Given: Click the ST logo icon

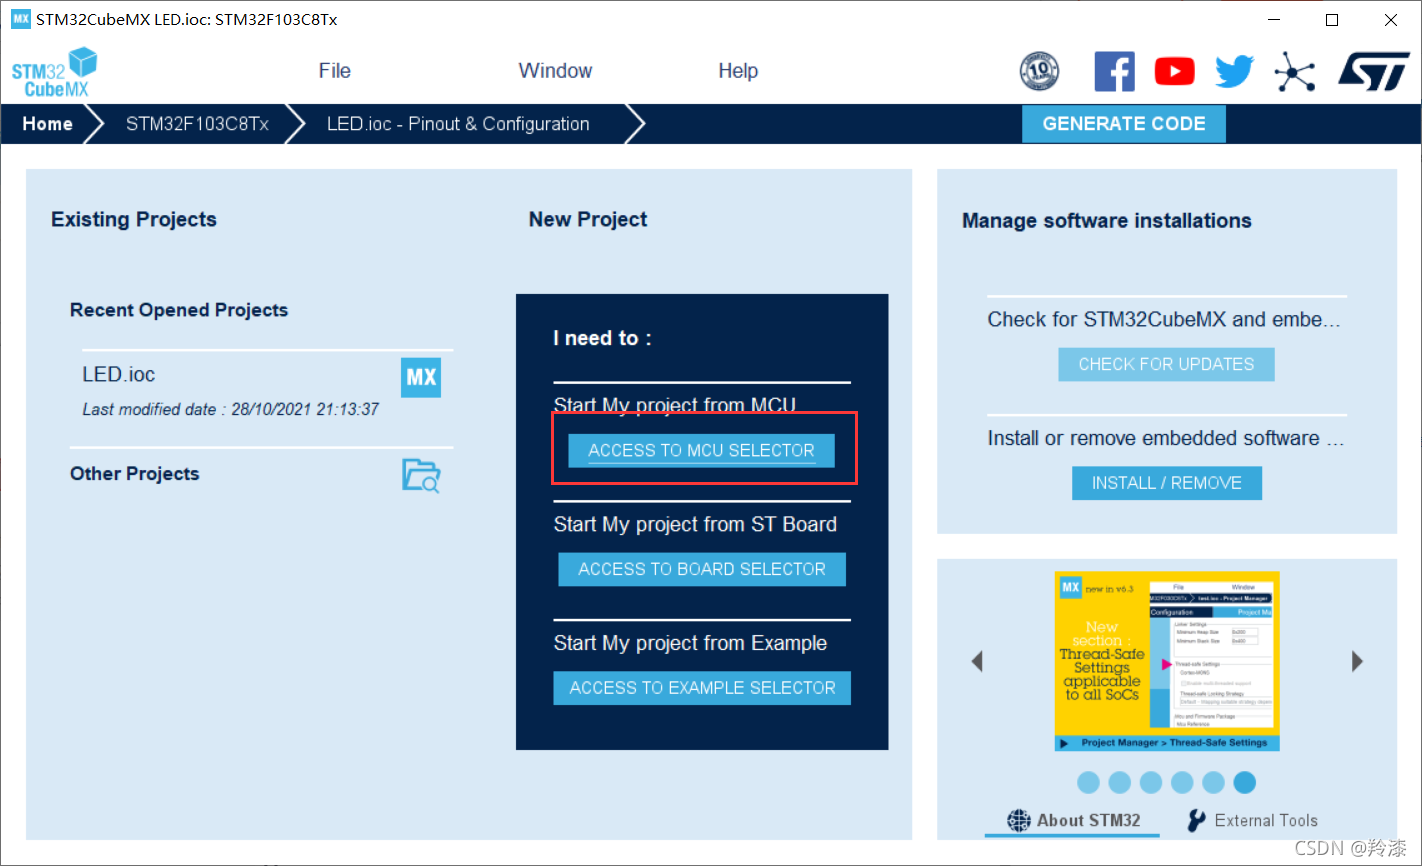Looking at the screenshot, I should (1374, 72).
